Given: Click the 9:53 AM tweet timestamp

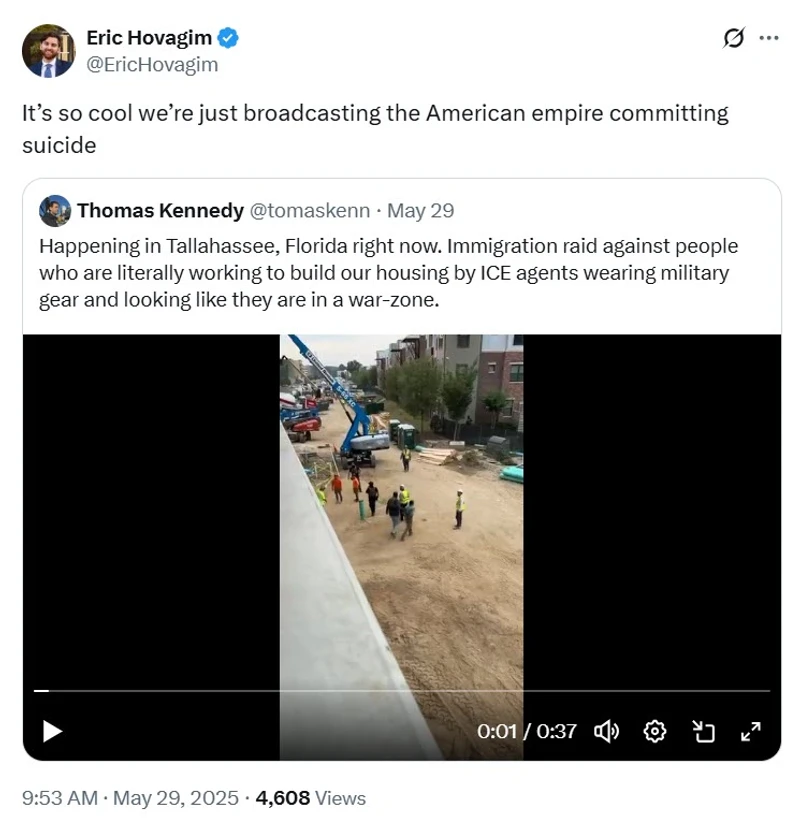Looking at the screenshot, I should (60, 798).
